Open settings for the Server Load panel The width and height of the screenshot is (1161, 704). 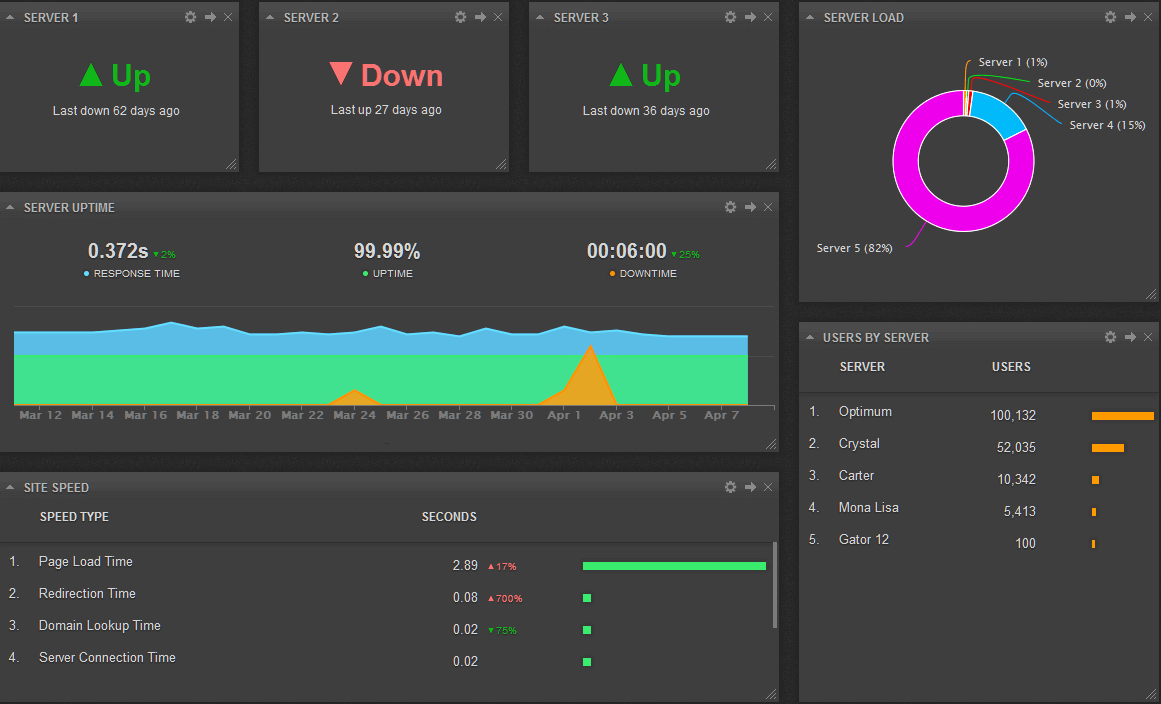[1110, 16]
